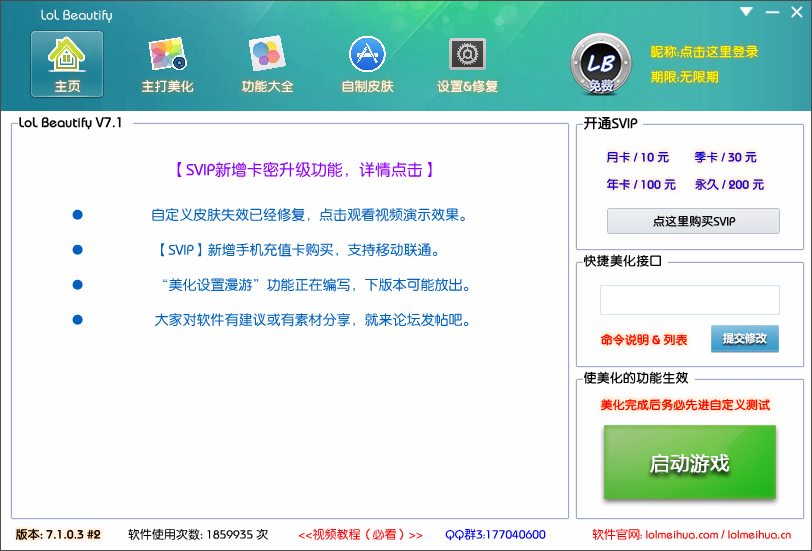Screen dimensions: 812x551
Task: Open the 主打美化 photo icon tab
Action: tap(167, 64)
